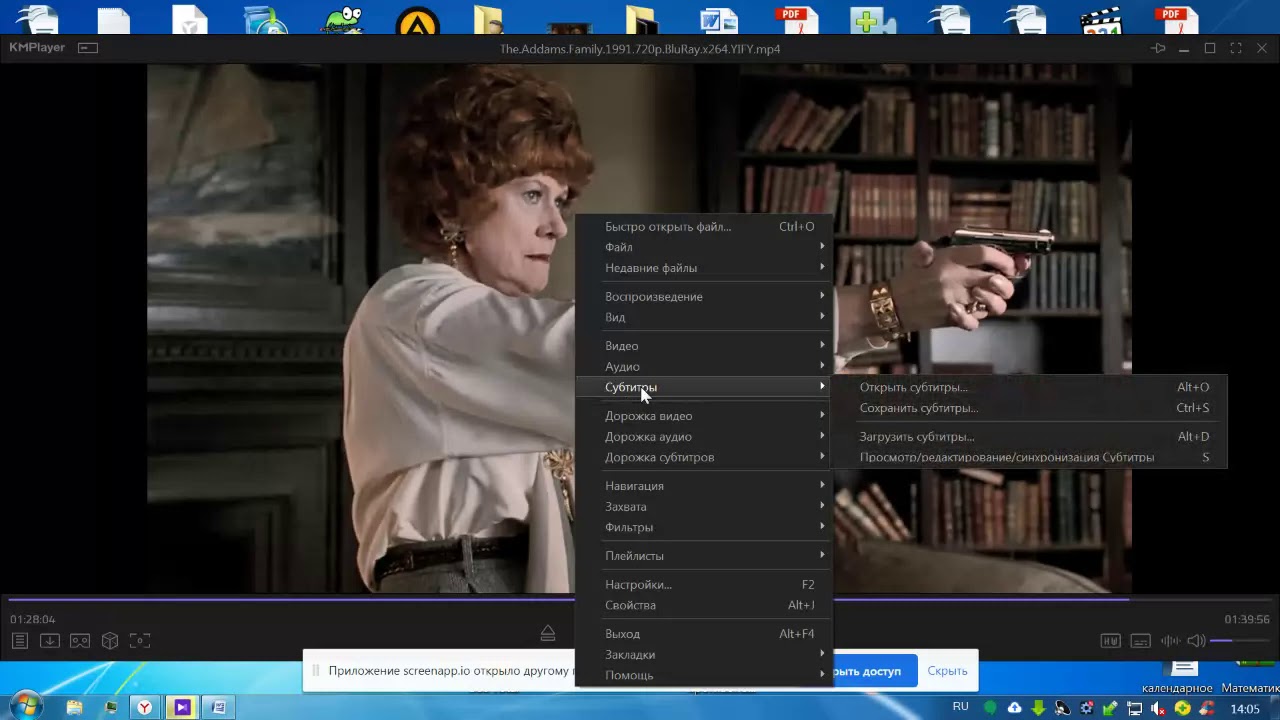Open the playlist panel icon
Screen dimensions: 1280x720
[x=19, y=641]
